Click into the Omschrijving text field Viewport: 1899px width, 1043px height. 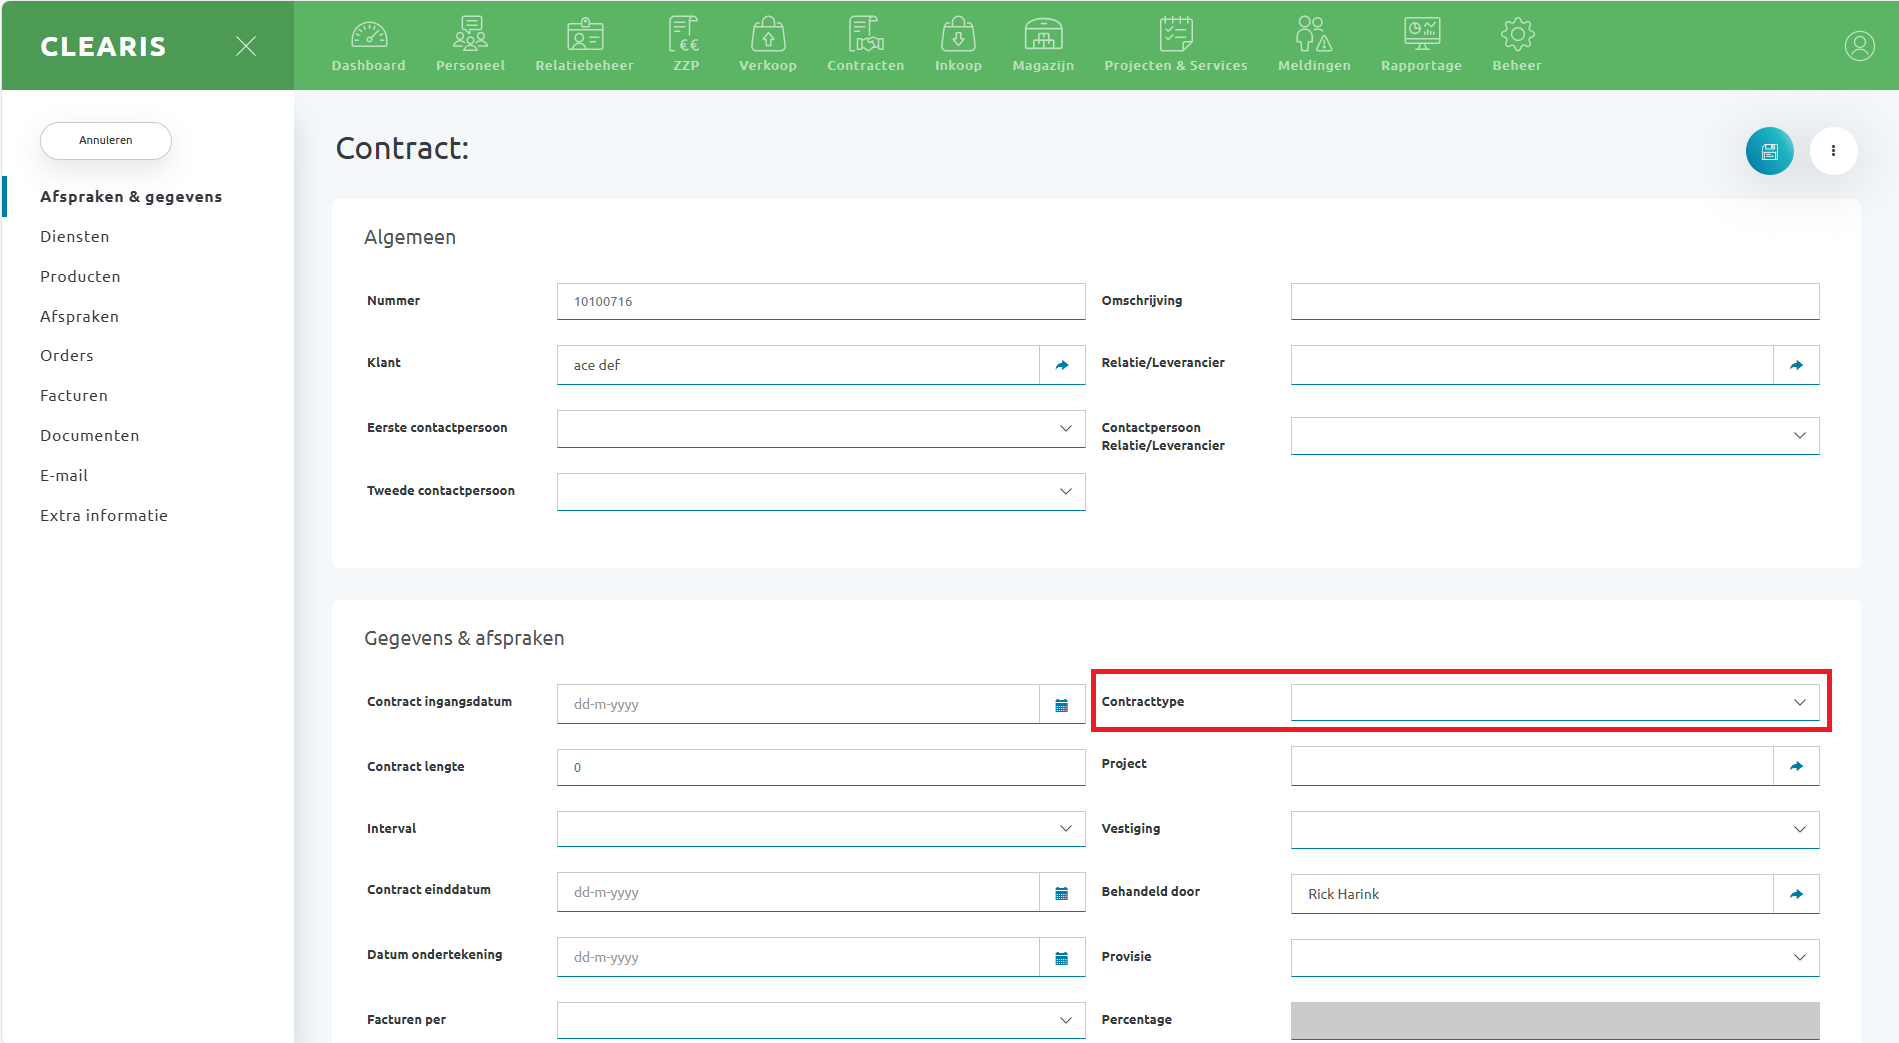1554,301
